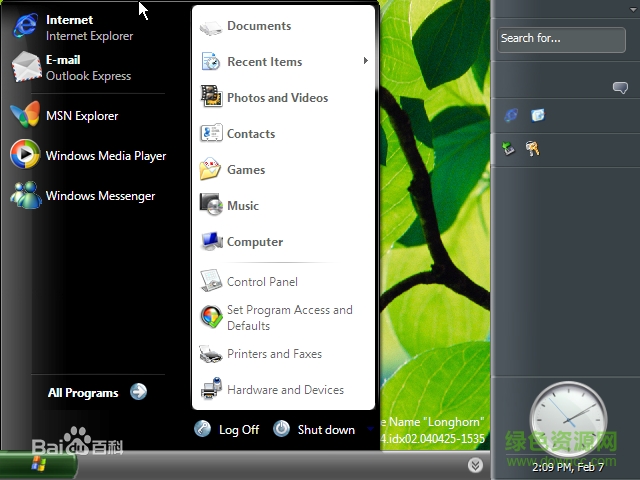Click the Start button on taskbar

tap(38, 465)
